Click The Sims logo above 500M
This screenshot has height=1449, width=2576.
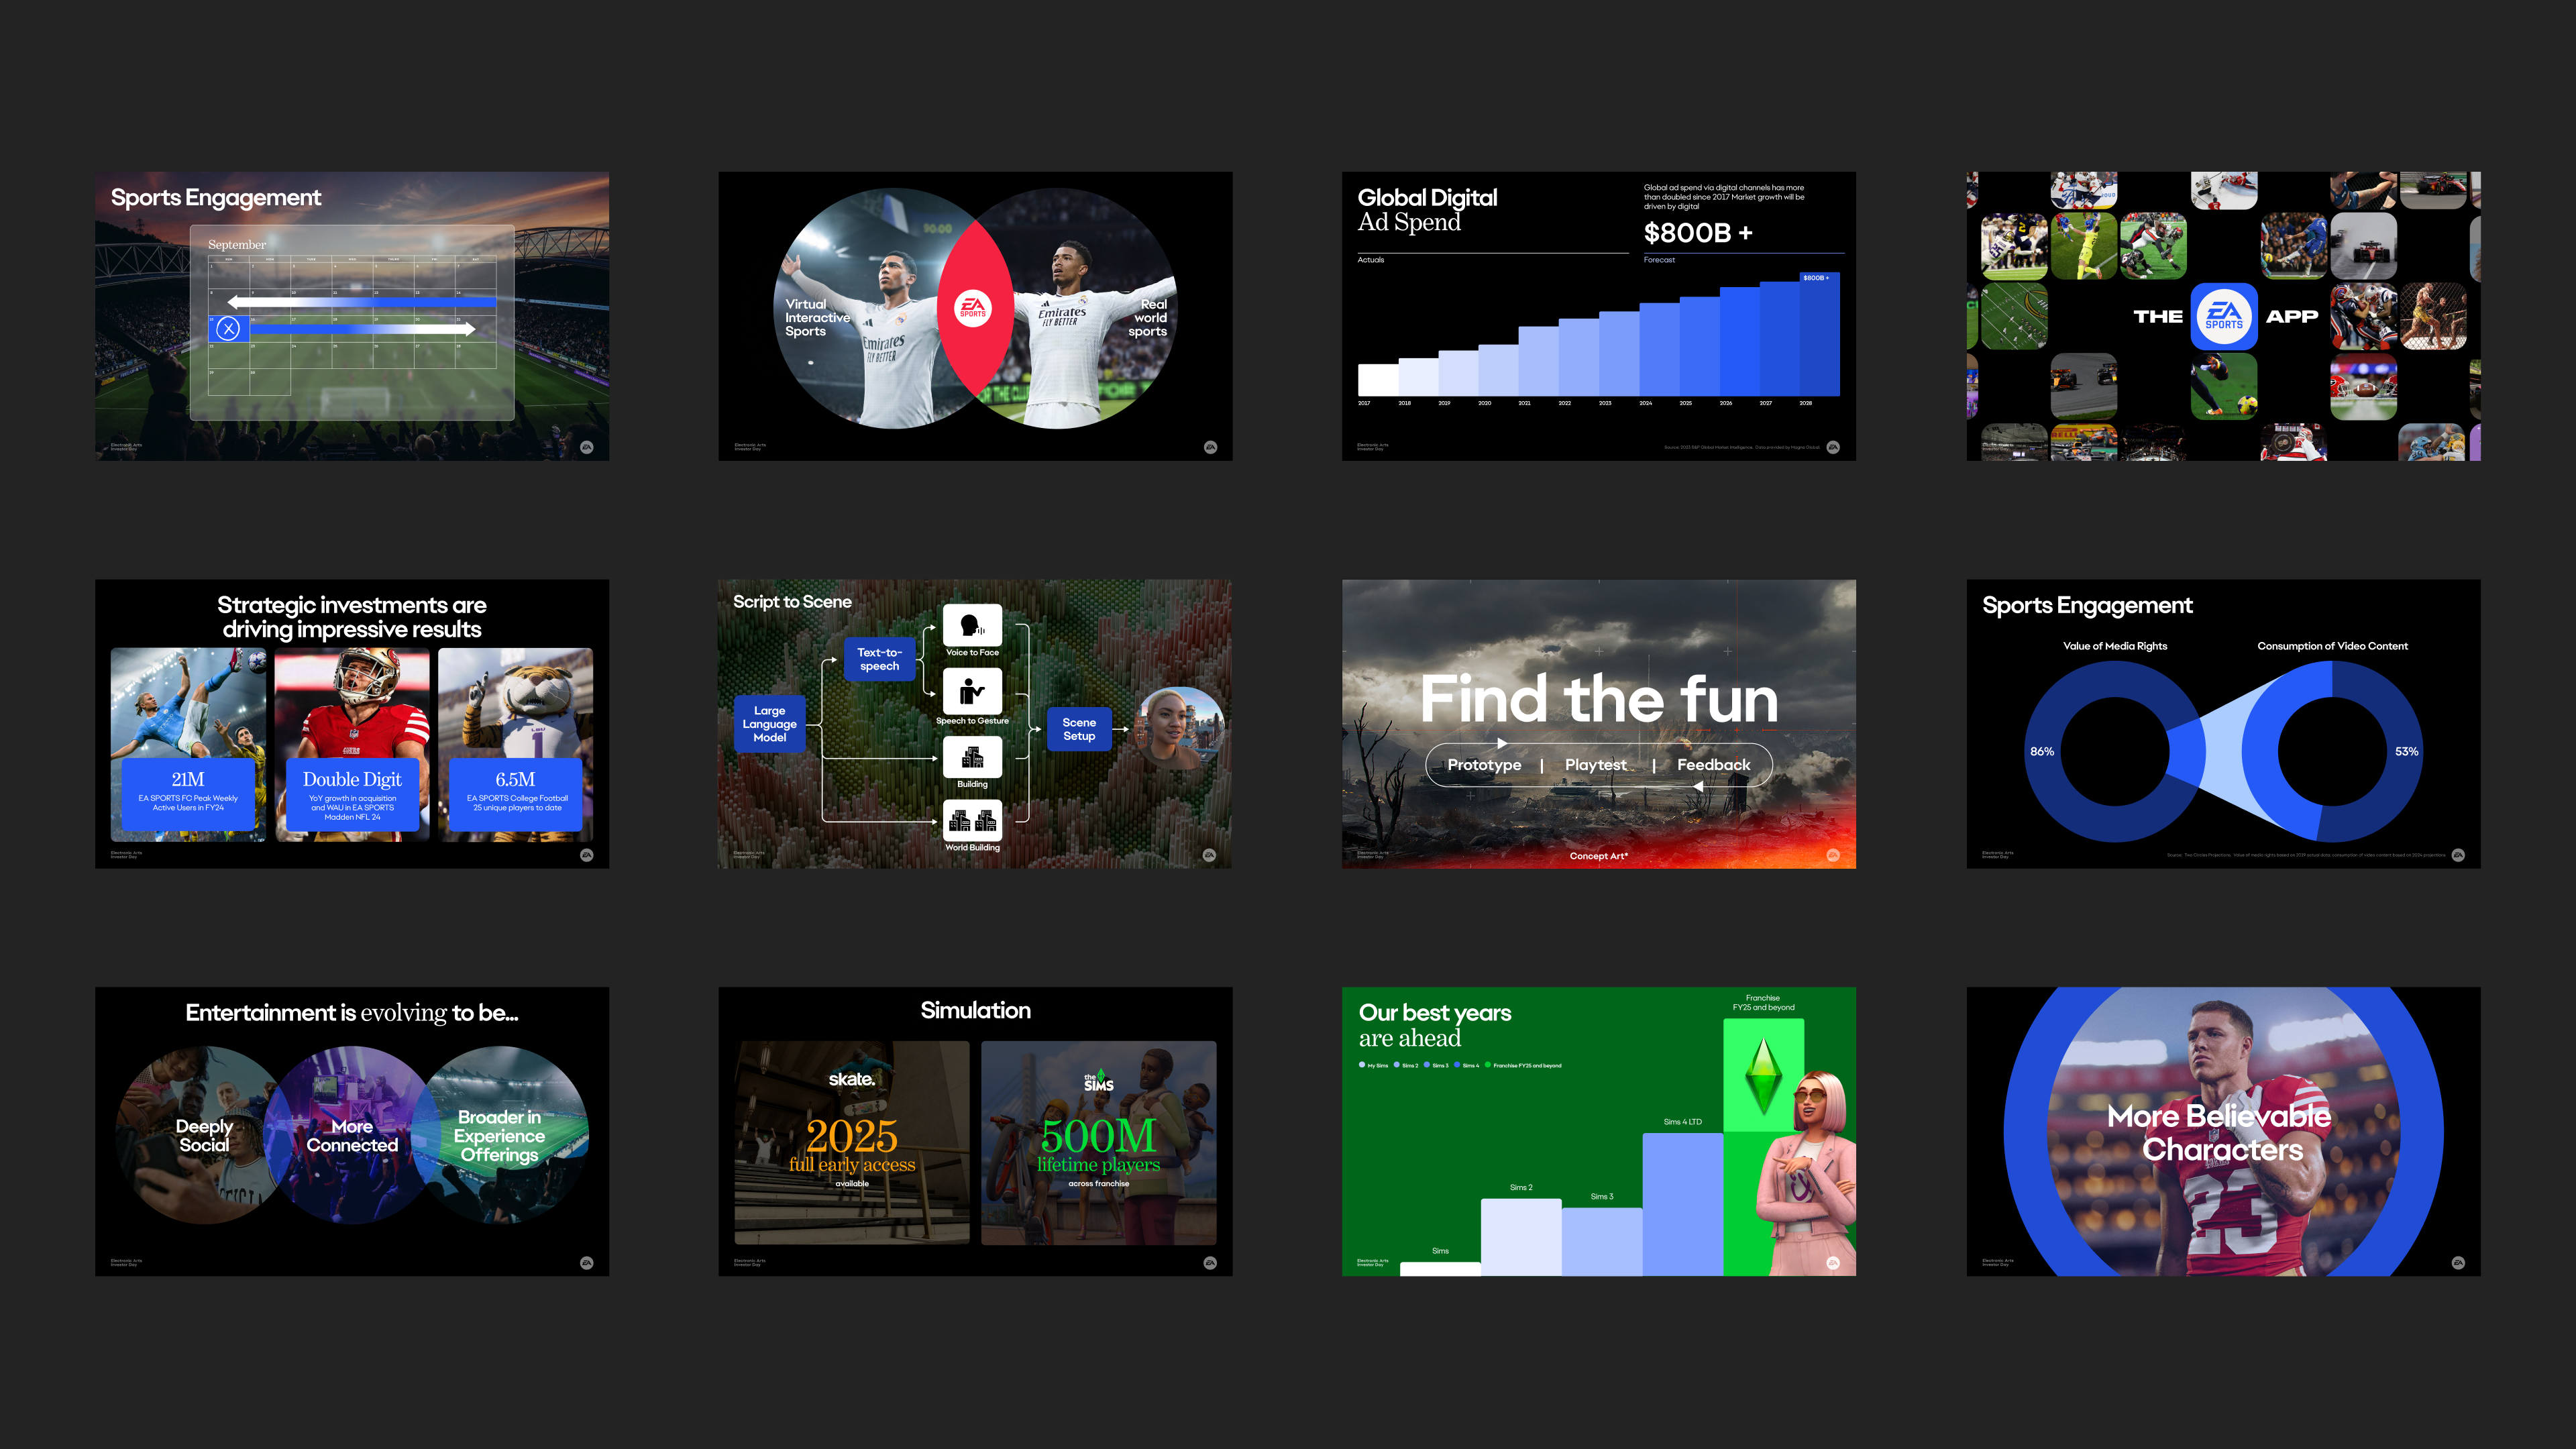pyautogui.click(x=1098, y=1081)
